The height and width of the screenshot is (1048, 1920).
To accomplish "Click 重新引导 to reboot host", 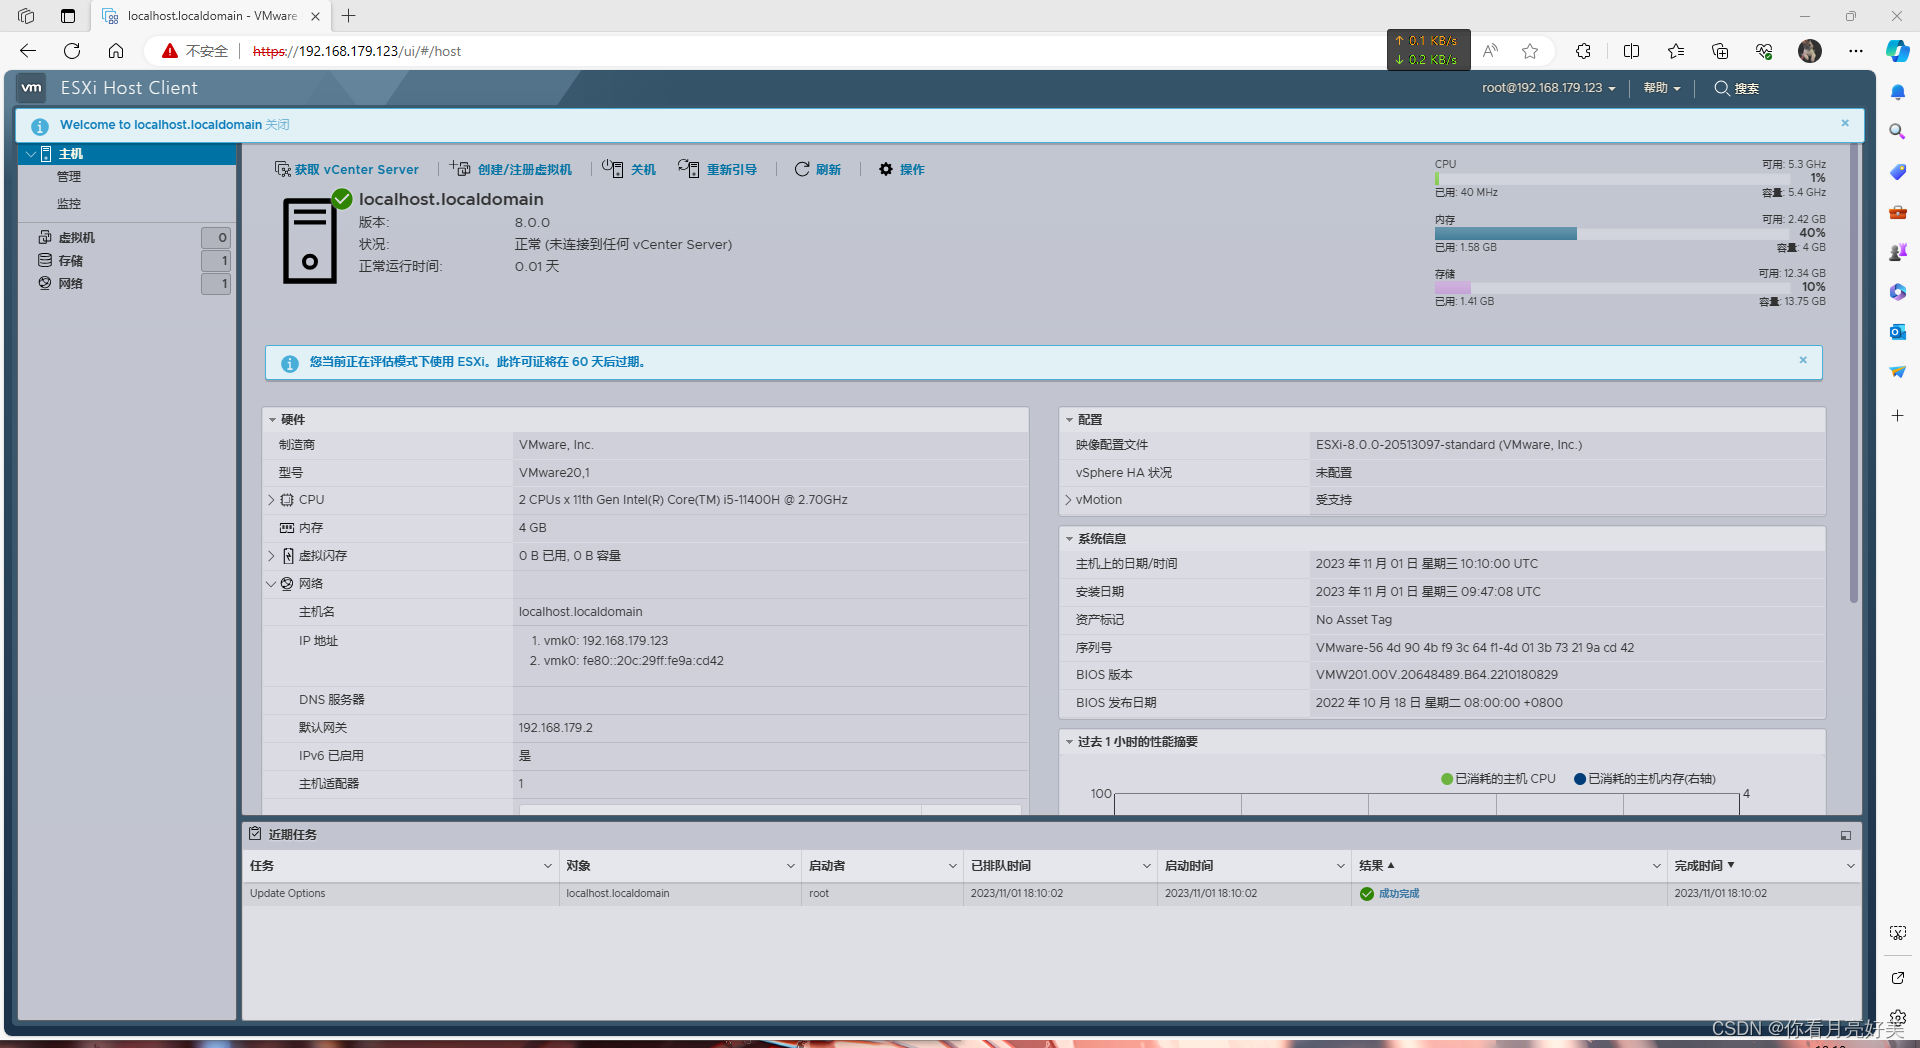I will click(717, 170).
